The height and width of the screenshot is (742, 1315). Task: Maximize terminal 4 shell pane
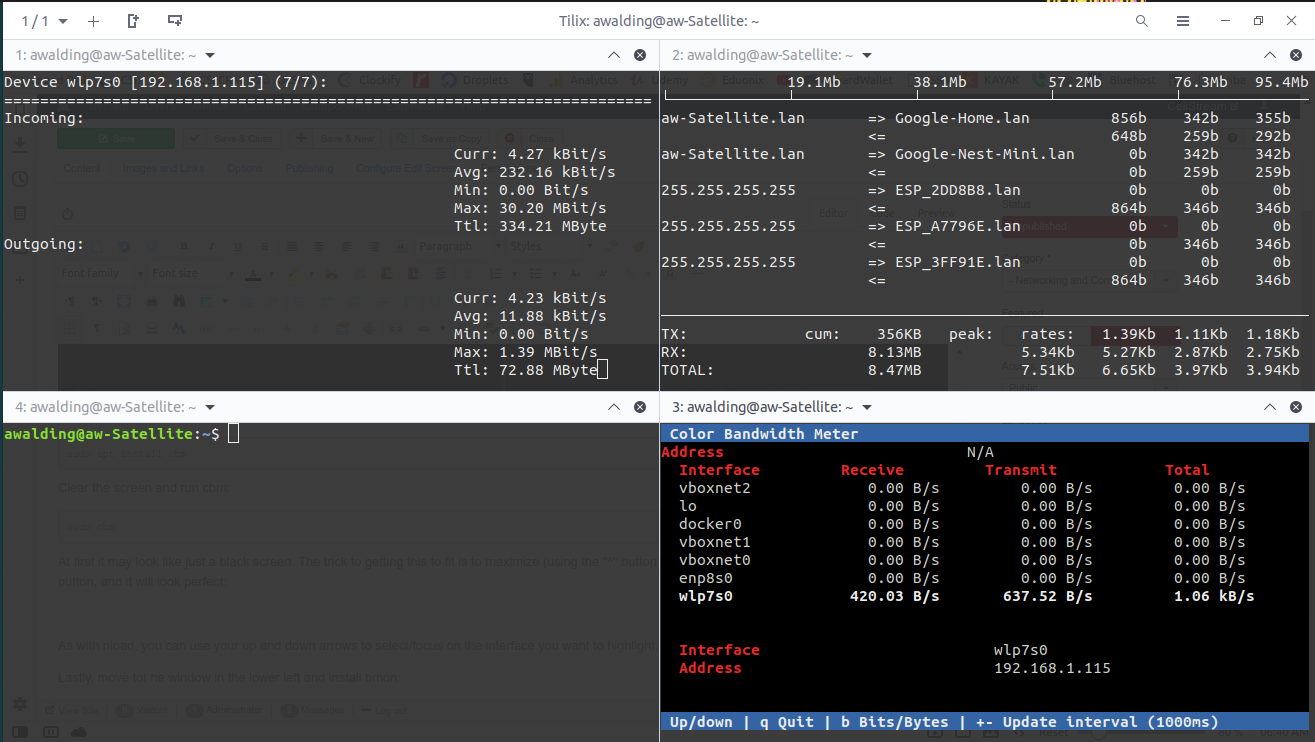[613, 408]
